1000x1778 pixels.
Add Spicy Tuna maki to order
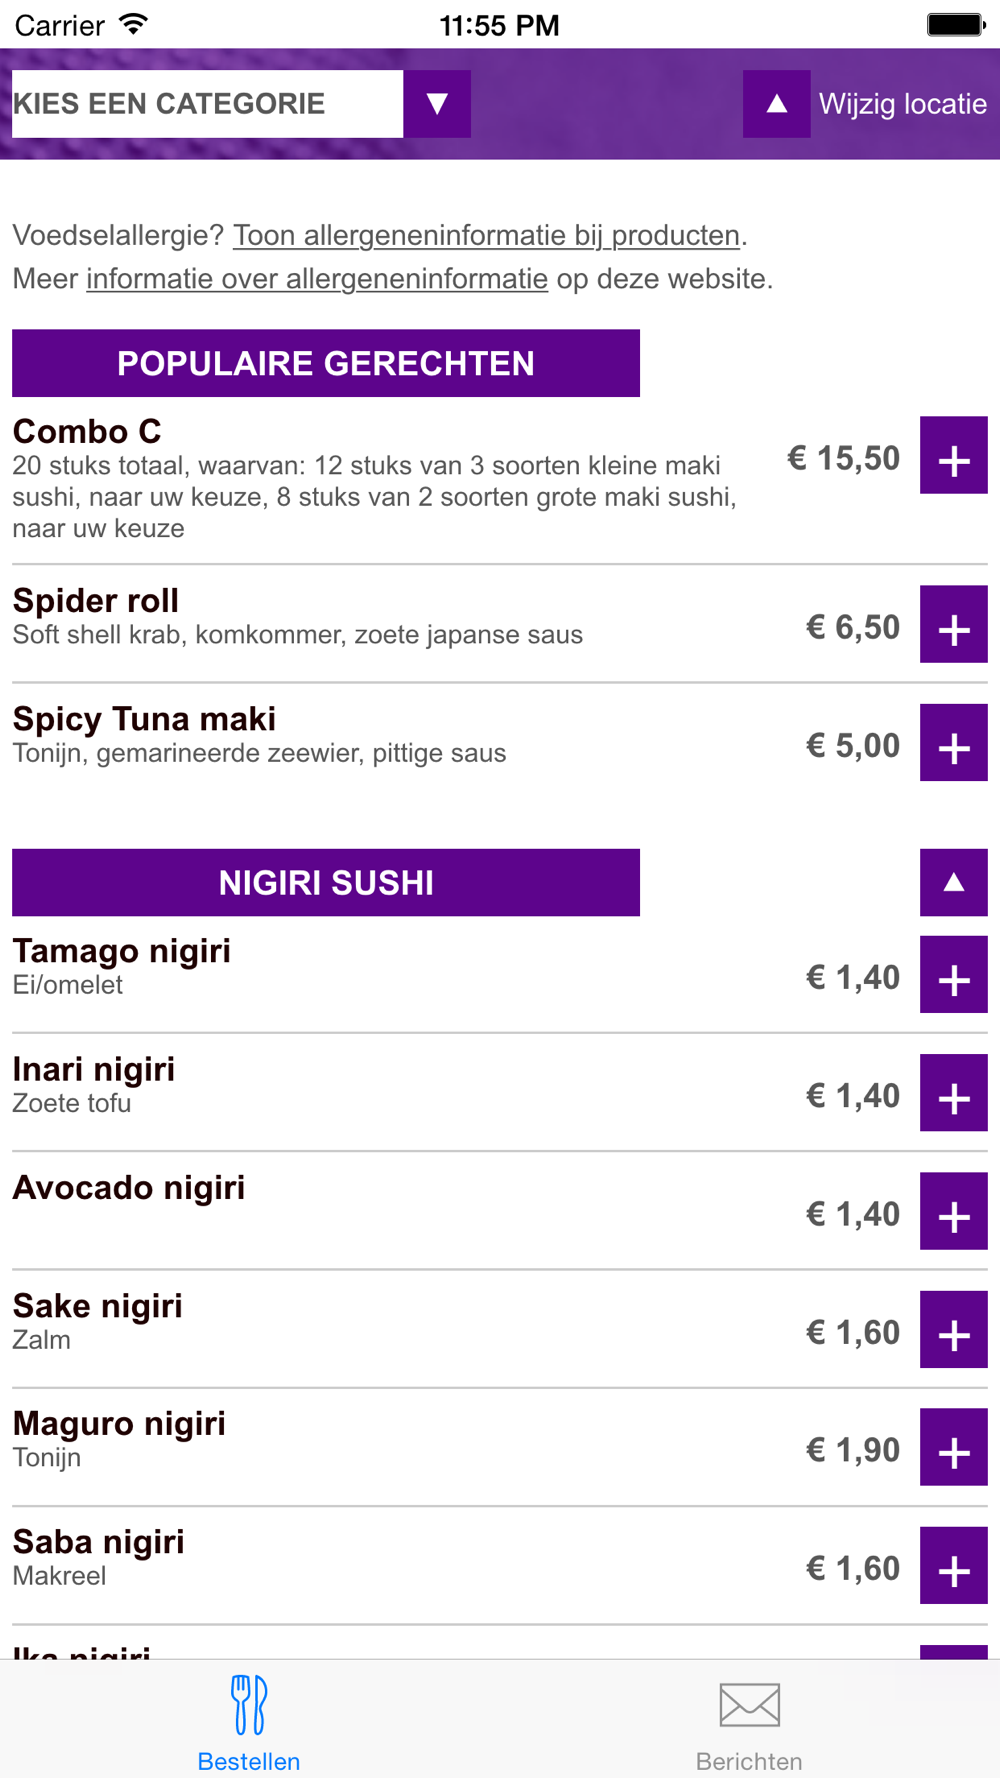tap(953, 742)
